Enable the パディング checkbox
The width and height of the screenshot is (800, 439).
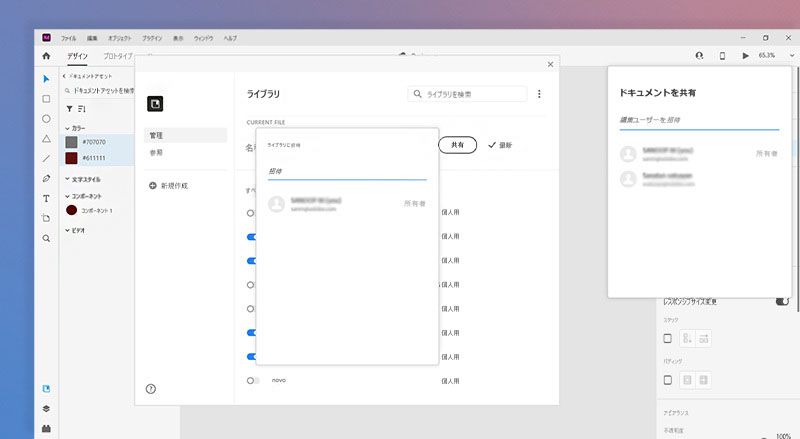click(667, 380)
